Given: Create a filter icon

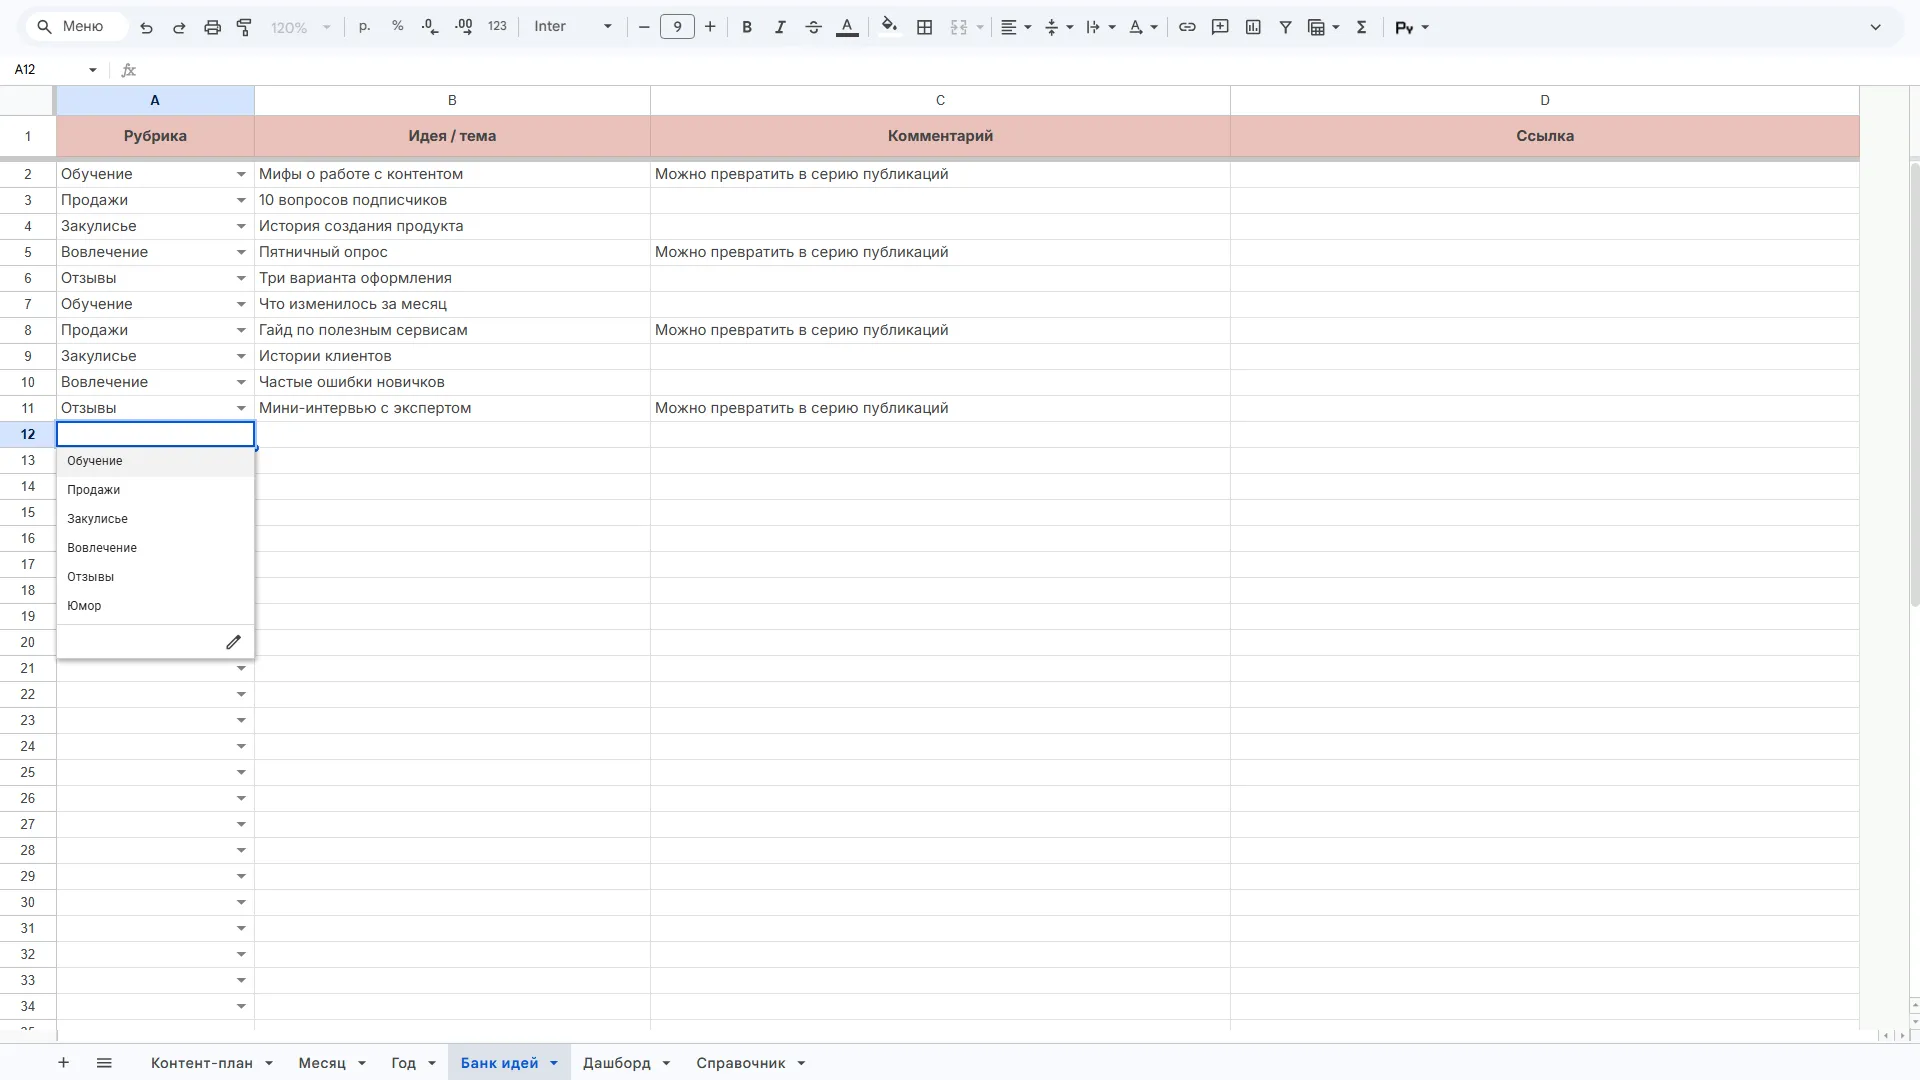Looking at the screenshot, I should pyautogui.click(x=1286, y=27).
